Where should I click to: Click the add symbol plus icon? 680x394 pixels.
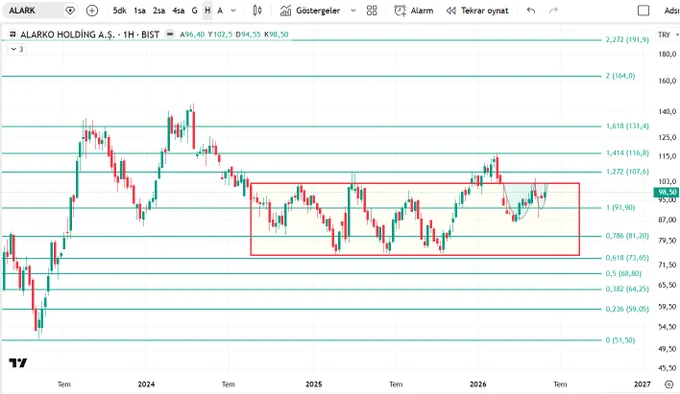tap(92, 10)
